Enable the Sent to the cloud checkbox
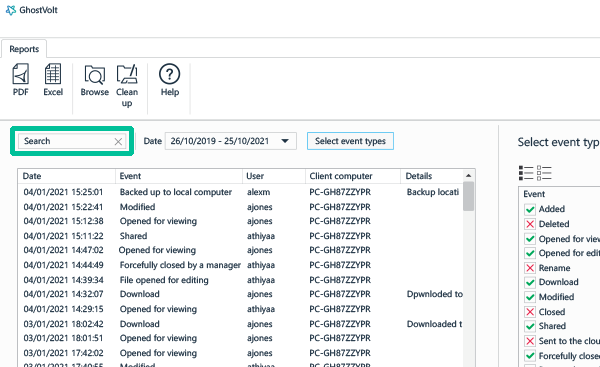The width and height of the screenshot is (600, 367). point(530,341)
